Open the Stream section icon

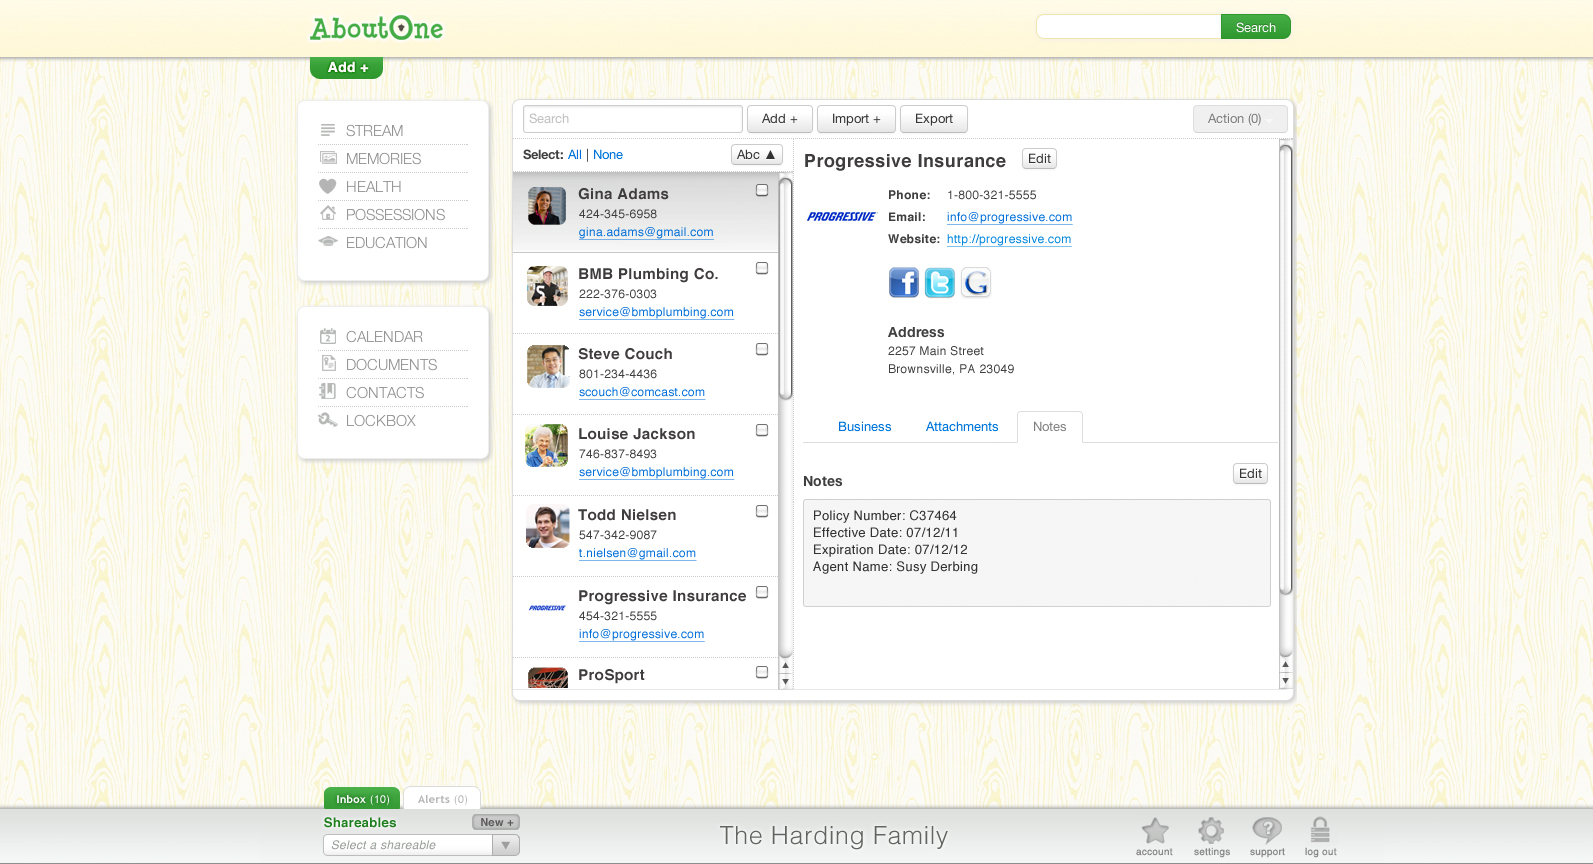pyautogui.click(x=327, y=130)
